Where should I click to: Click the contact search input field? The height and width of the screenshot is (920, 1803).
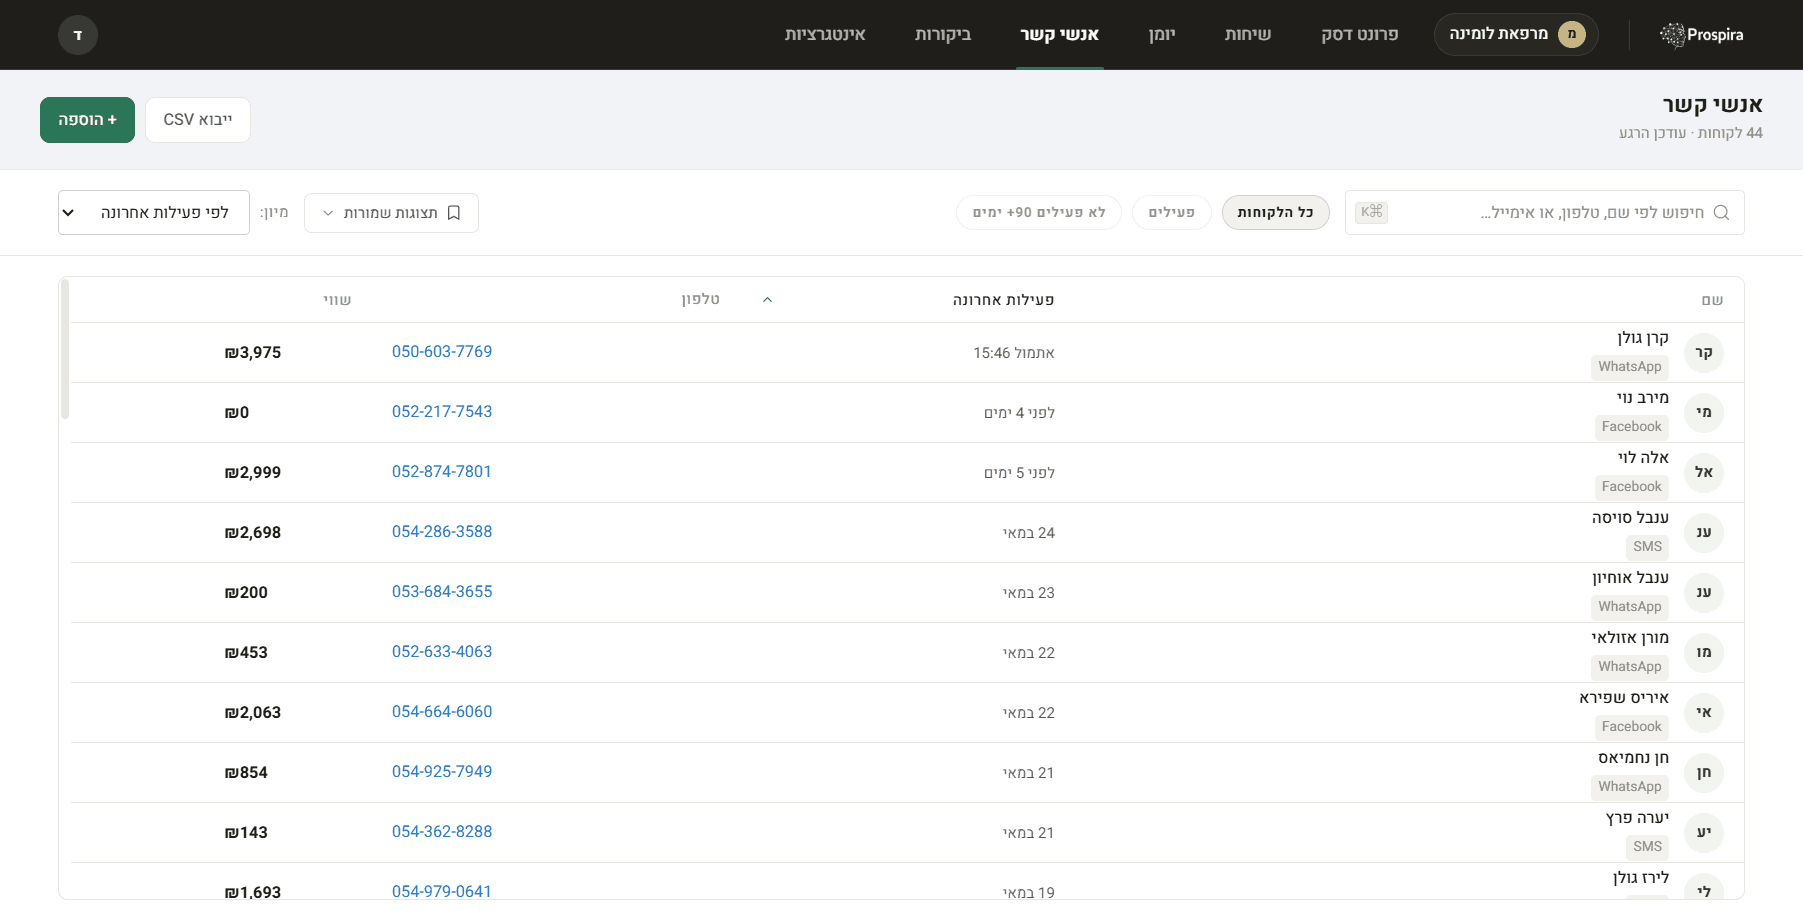click(1545, 212)
